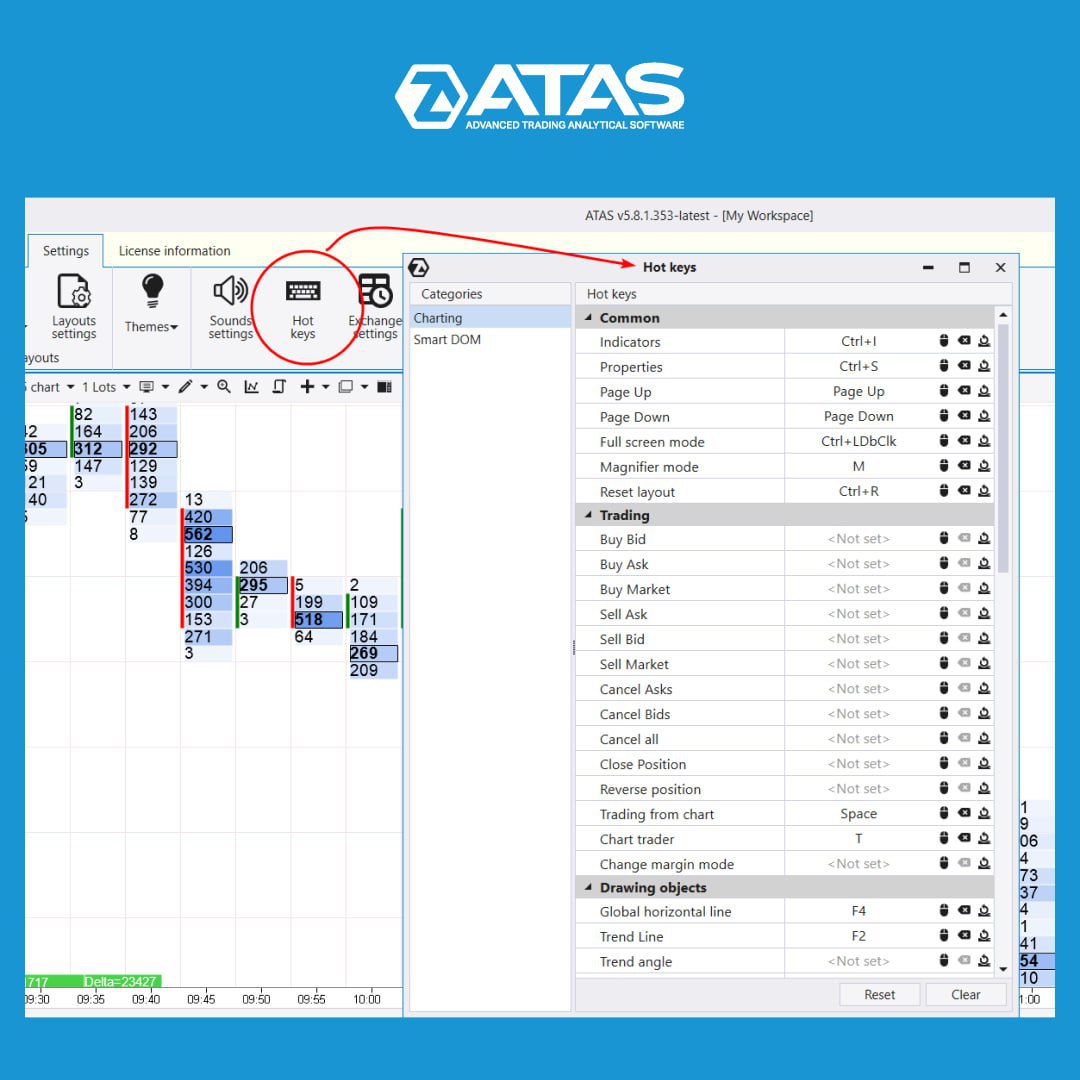This screenshot has height=1080, width=1080.
Task: Click the Buy Ask <Not set> field
Action: coord(858,563)
